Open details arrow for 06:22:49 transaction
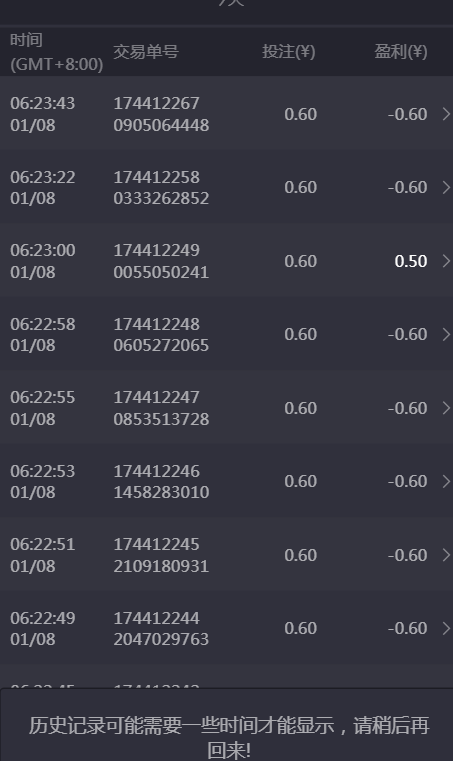This screenshot has width=453, height=761. [x=446, y=629]
